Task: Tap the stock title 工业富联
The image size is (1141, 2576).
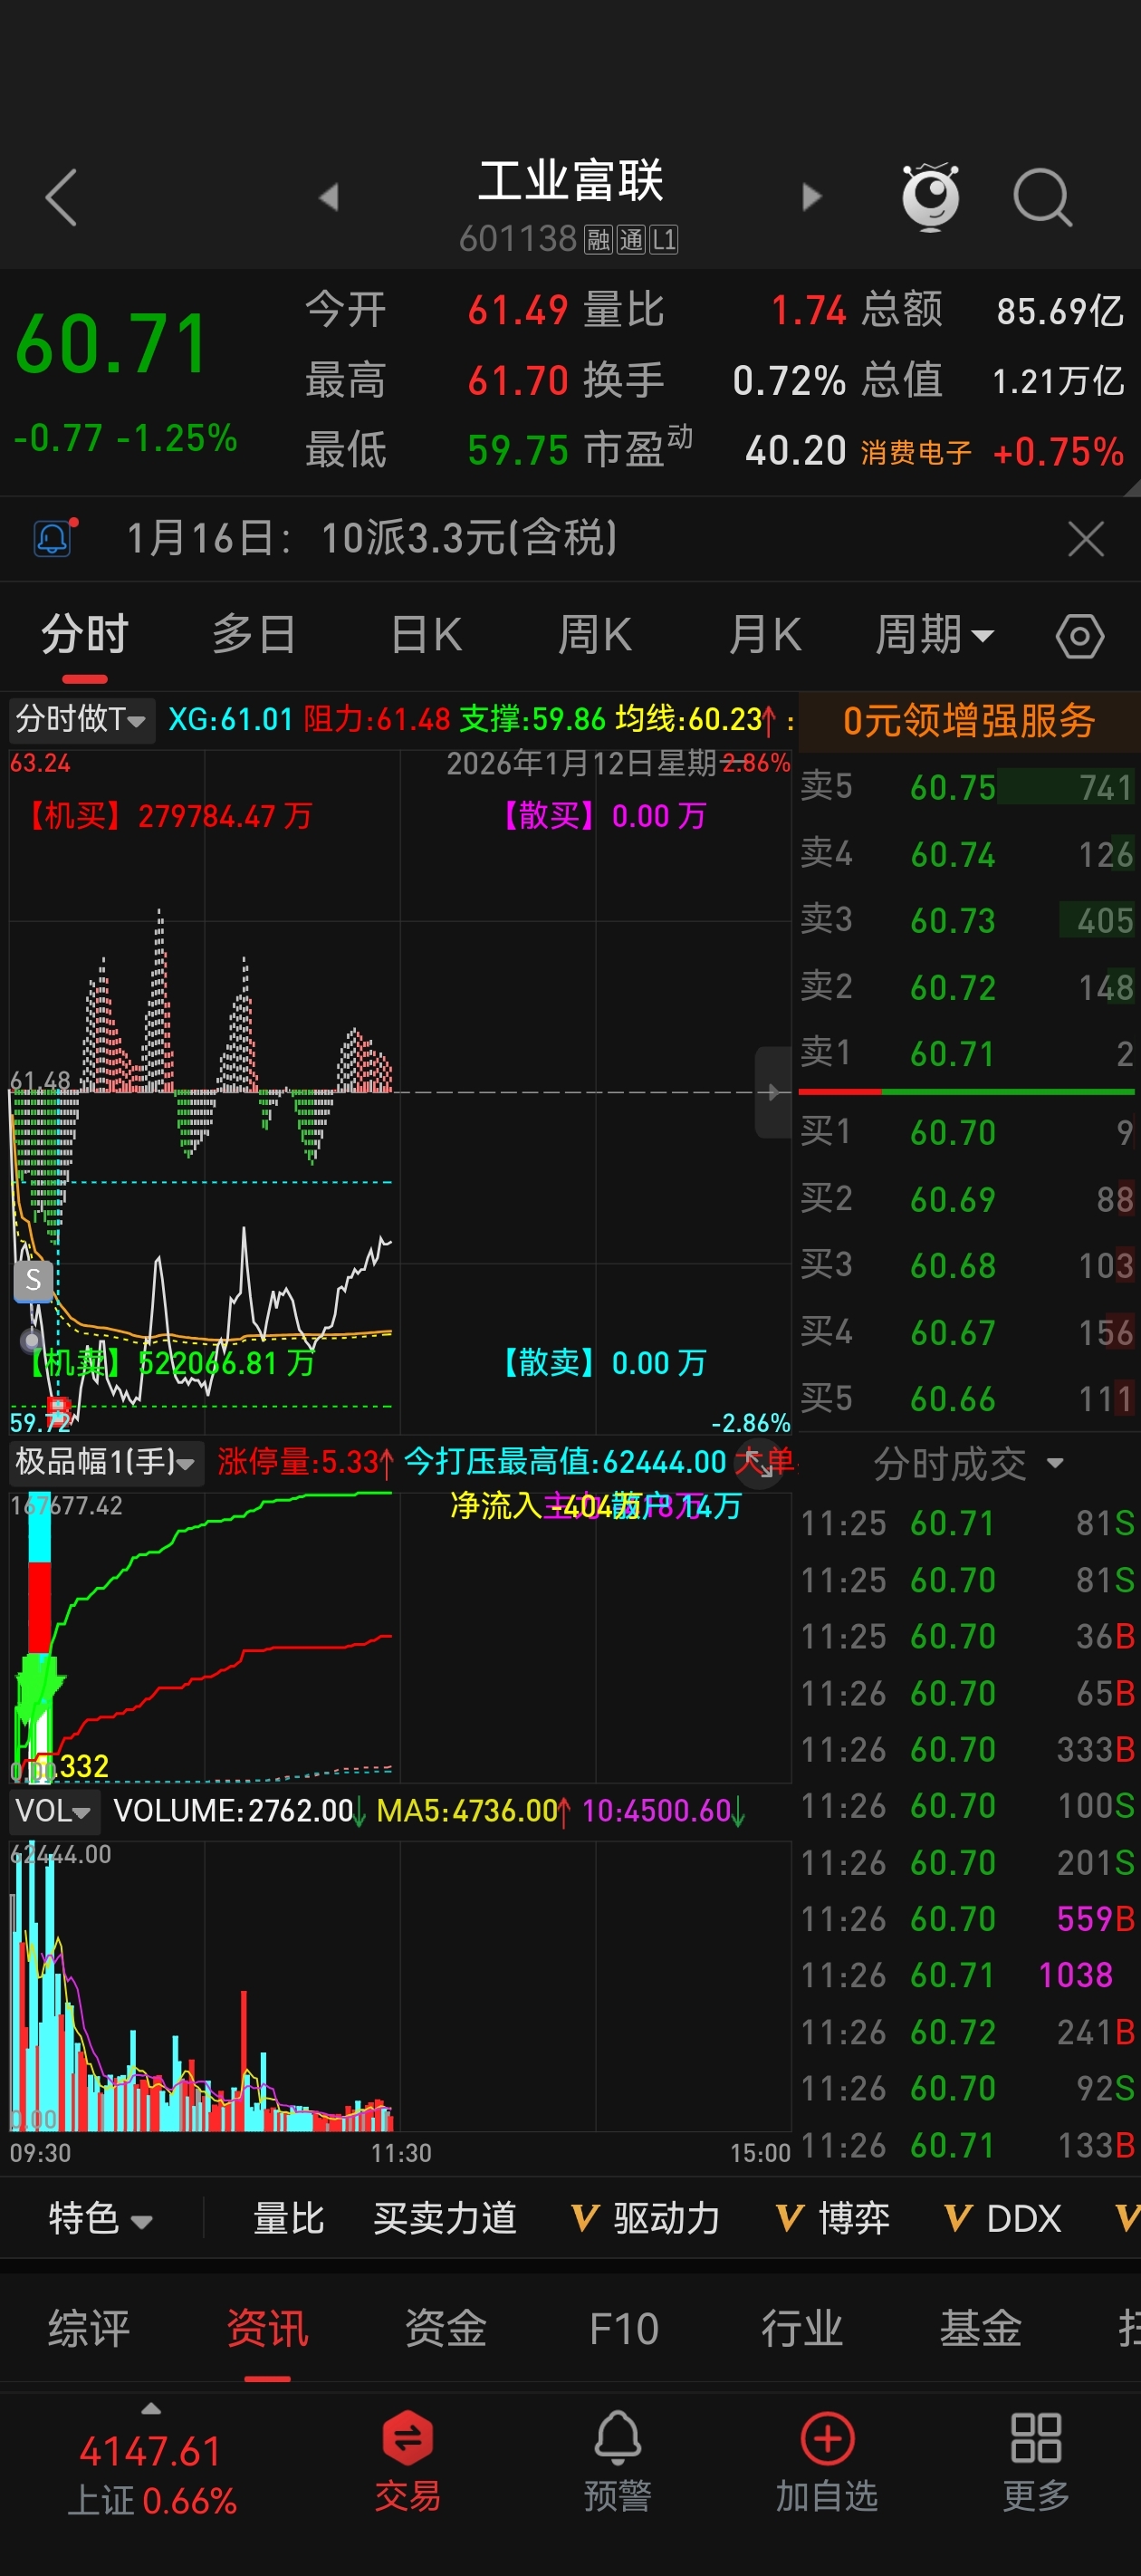Action: 570,181
